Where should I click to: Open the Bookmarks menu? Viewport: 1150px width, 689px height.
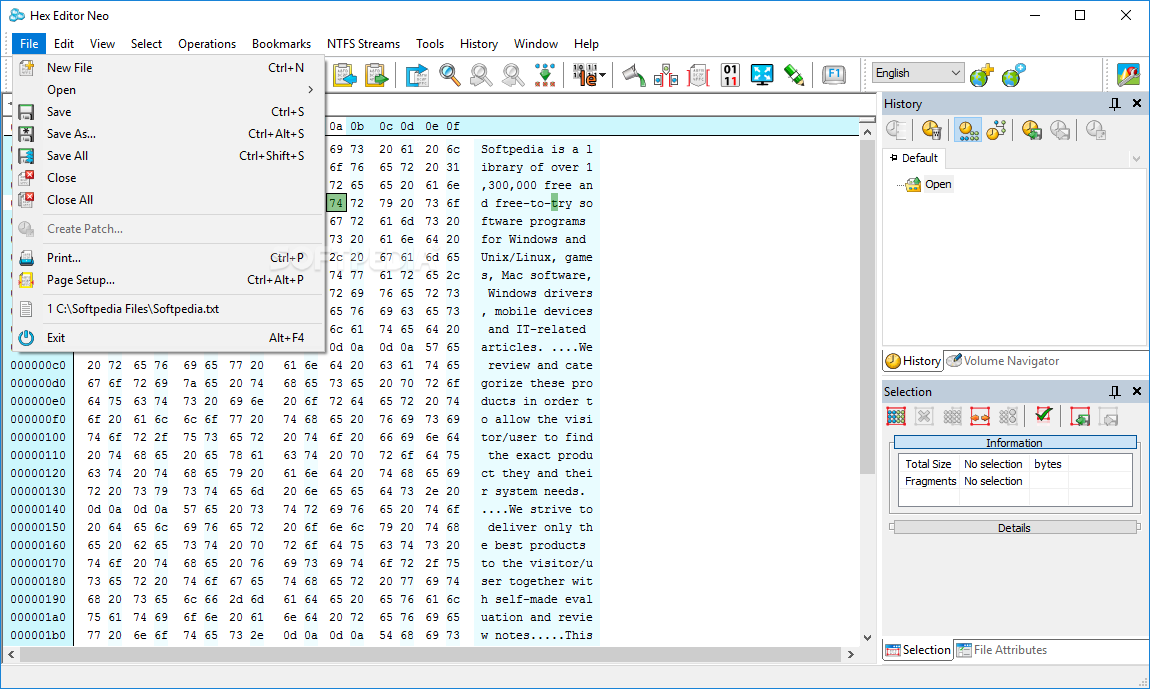point(281,44)
